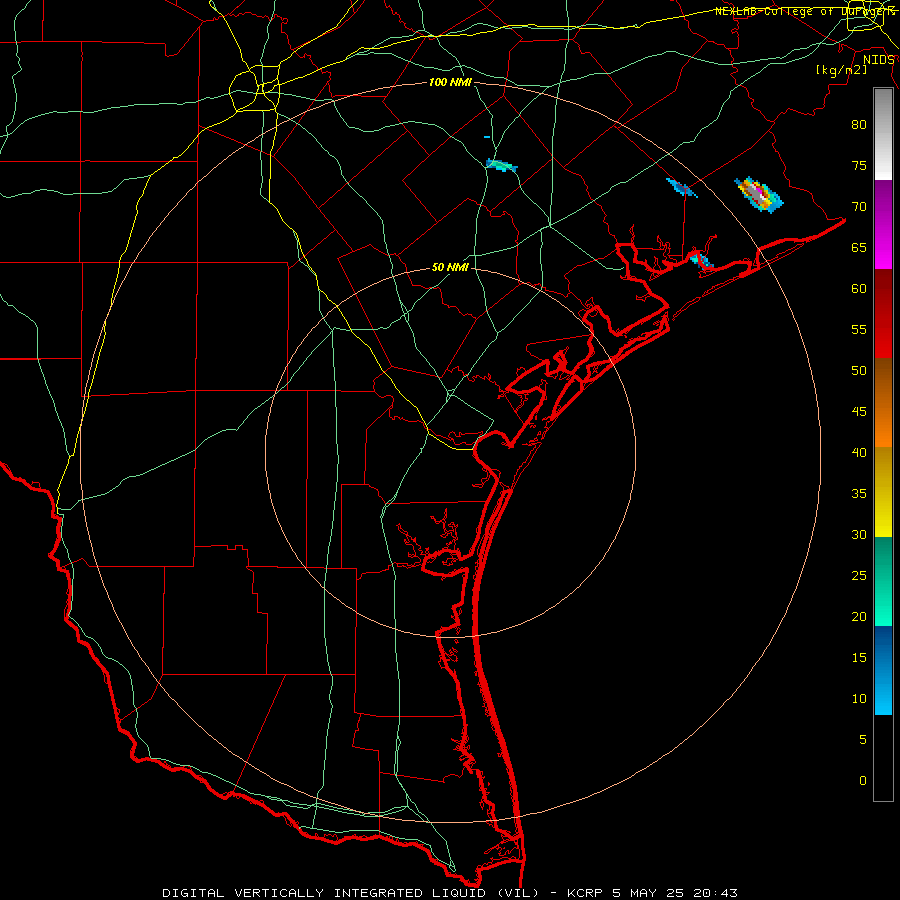Click the '30' value on the color scale

pos(859,535)
